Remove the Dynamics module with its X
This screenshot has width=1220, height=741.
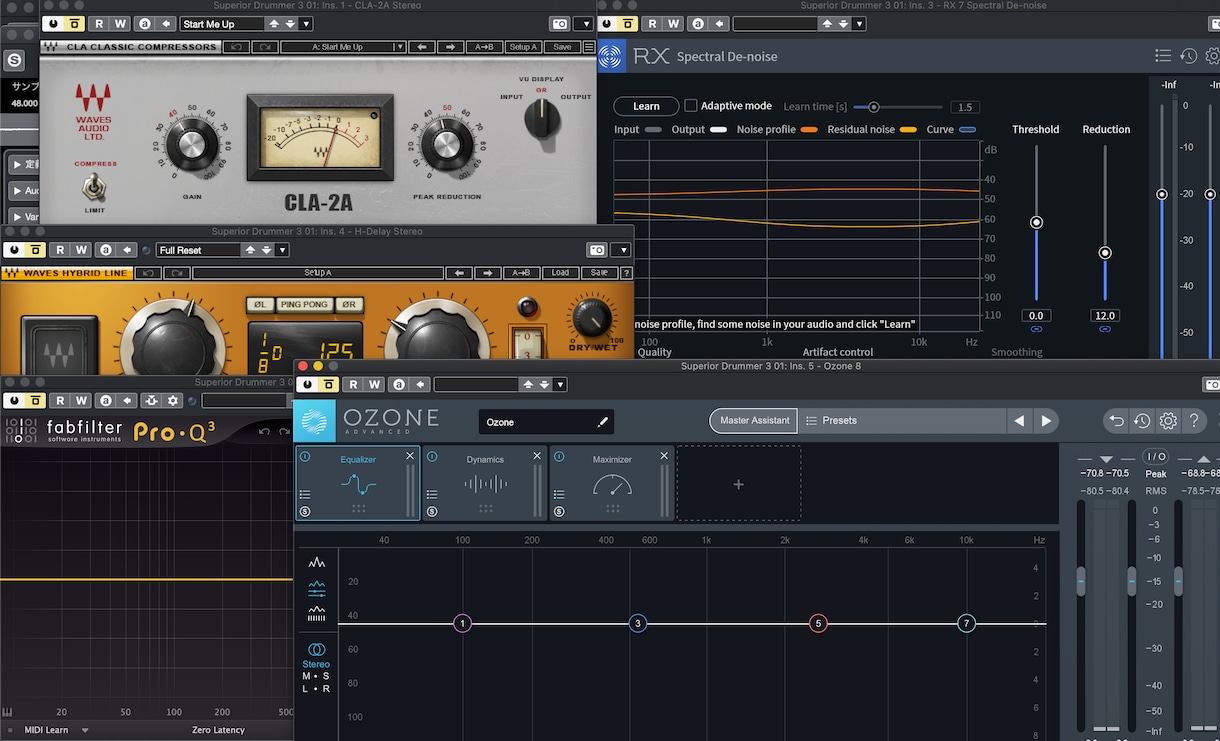tap(537, 456)
